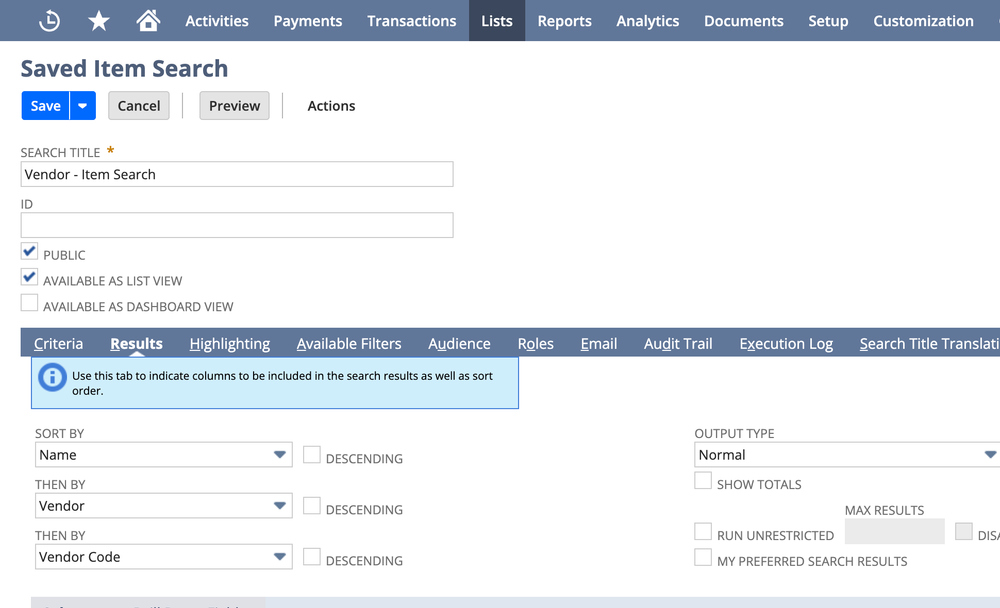Enable the Show Totals checkbox

[x=703, y=480]
